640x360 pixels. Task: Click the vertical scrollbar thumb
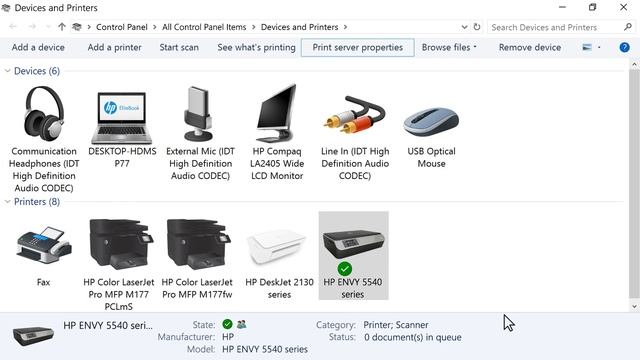pos(634,184)
